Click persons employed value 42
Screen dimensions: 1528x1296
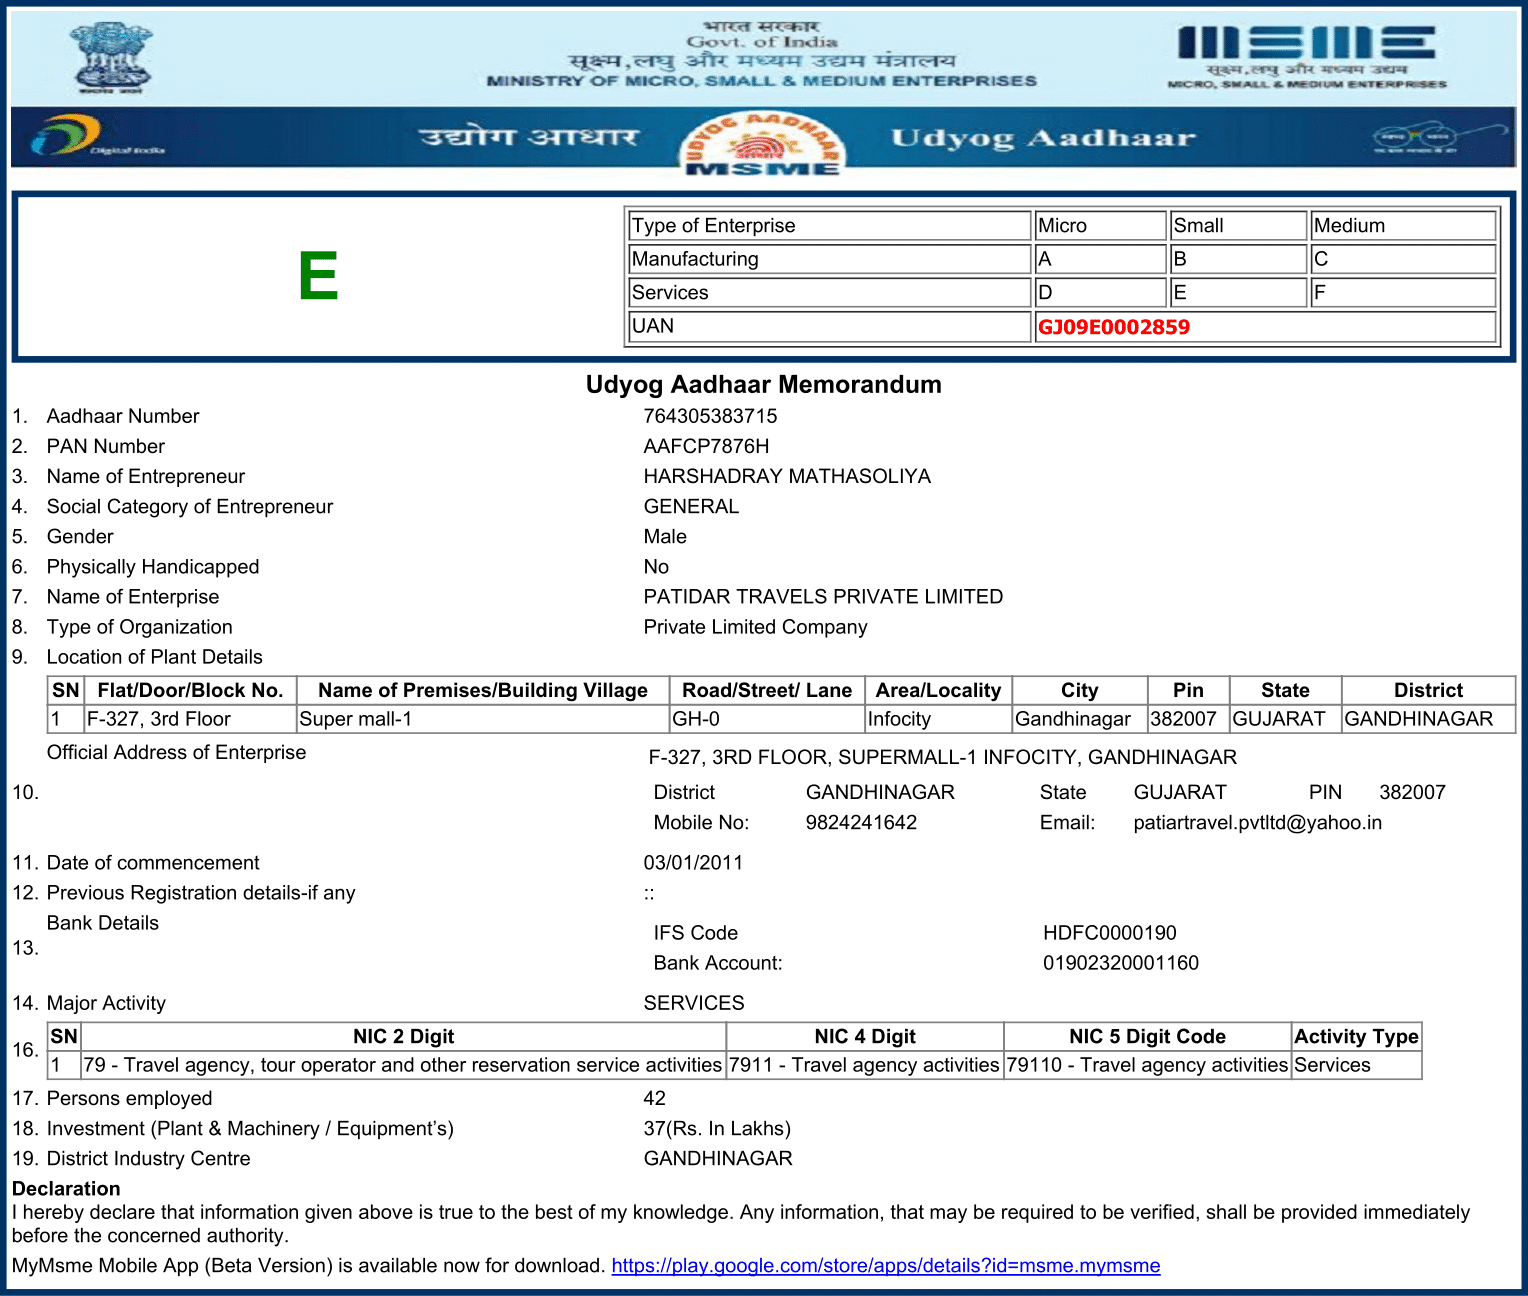point(654,1098)
